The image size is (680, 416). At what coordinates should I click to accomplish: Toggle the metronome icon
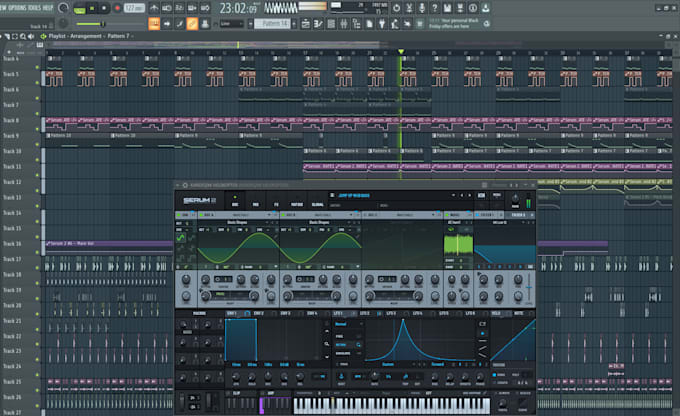coord(154,8)
